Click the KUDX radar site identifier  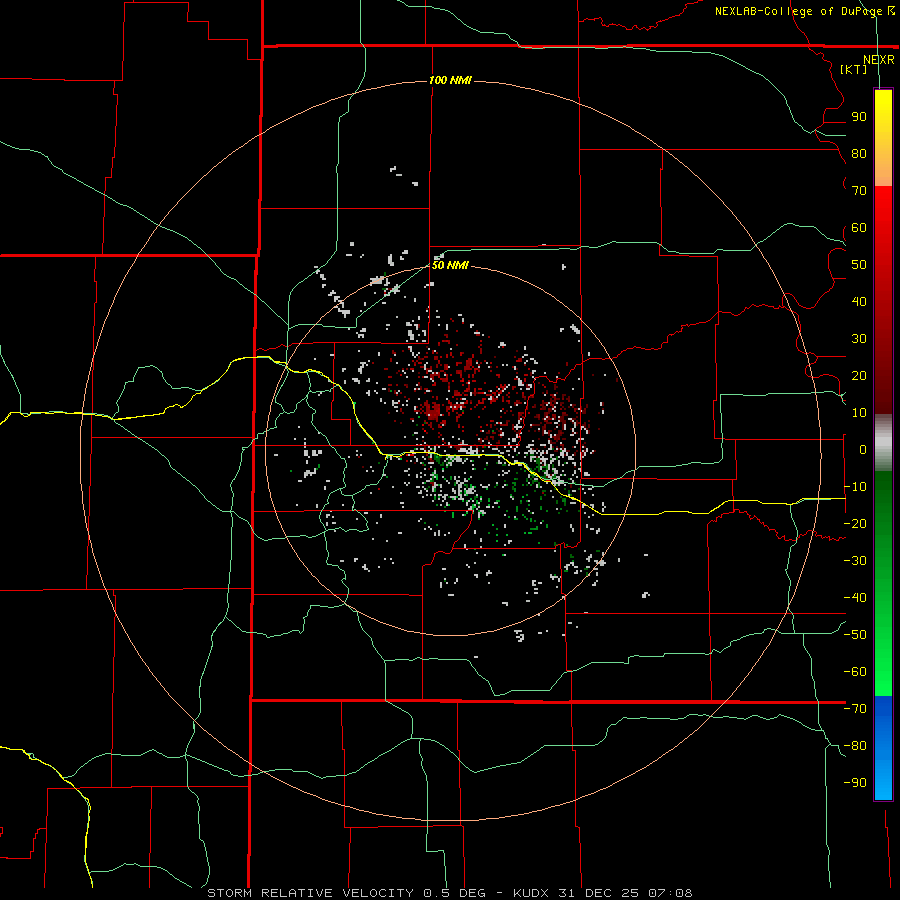click(x=531, y=893)
